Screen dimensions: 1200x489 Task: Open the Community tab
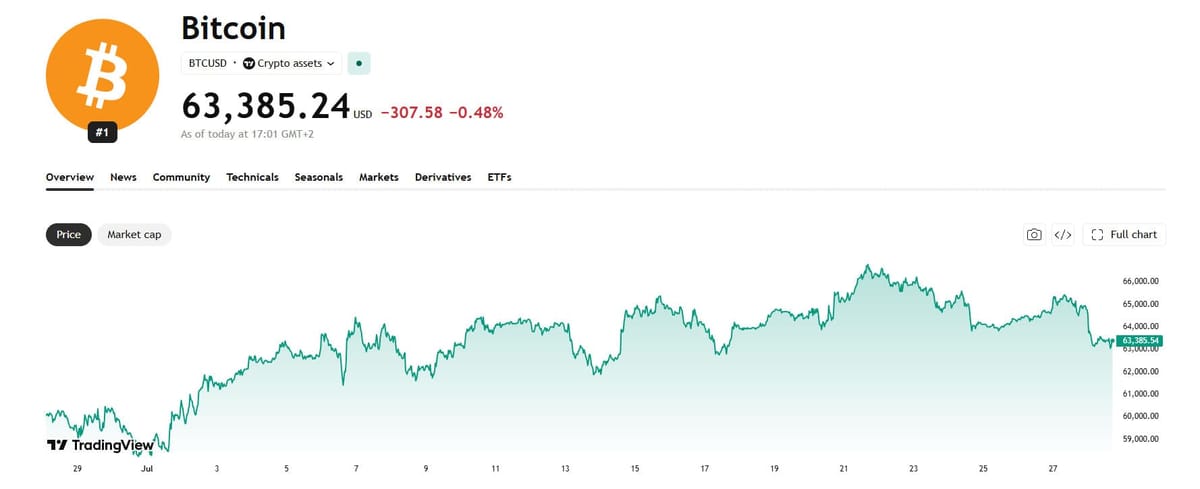click(181, 177)
